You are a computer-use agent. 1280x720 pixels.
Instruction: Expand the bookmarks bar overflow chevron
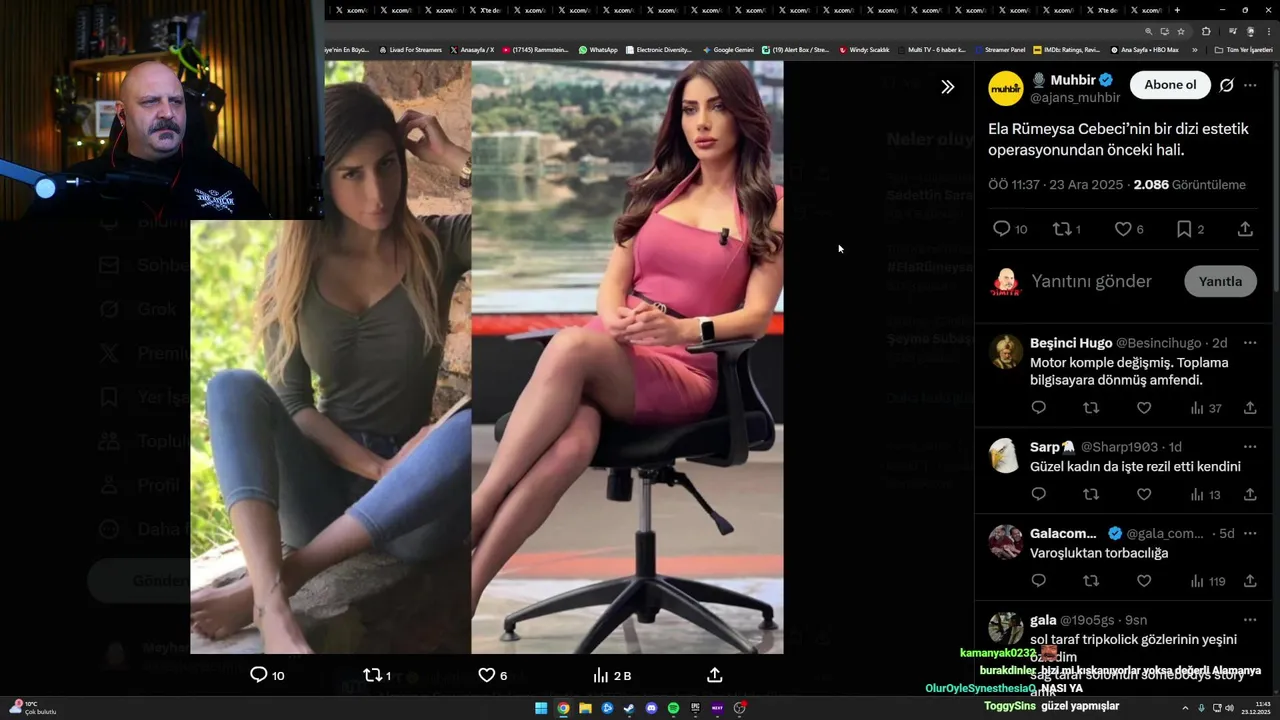(1194, 50)
